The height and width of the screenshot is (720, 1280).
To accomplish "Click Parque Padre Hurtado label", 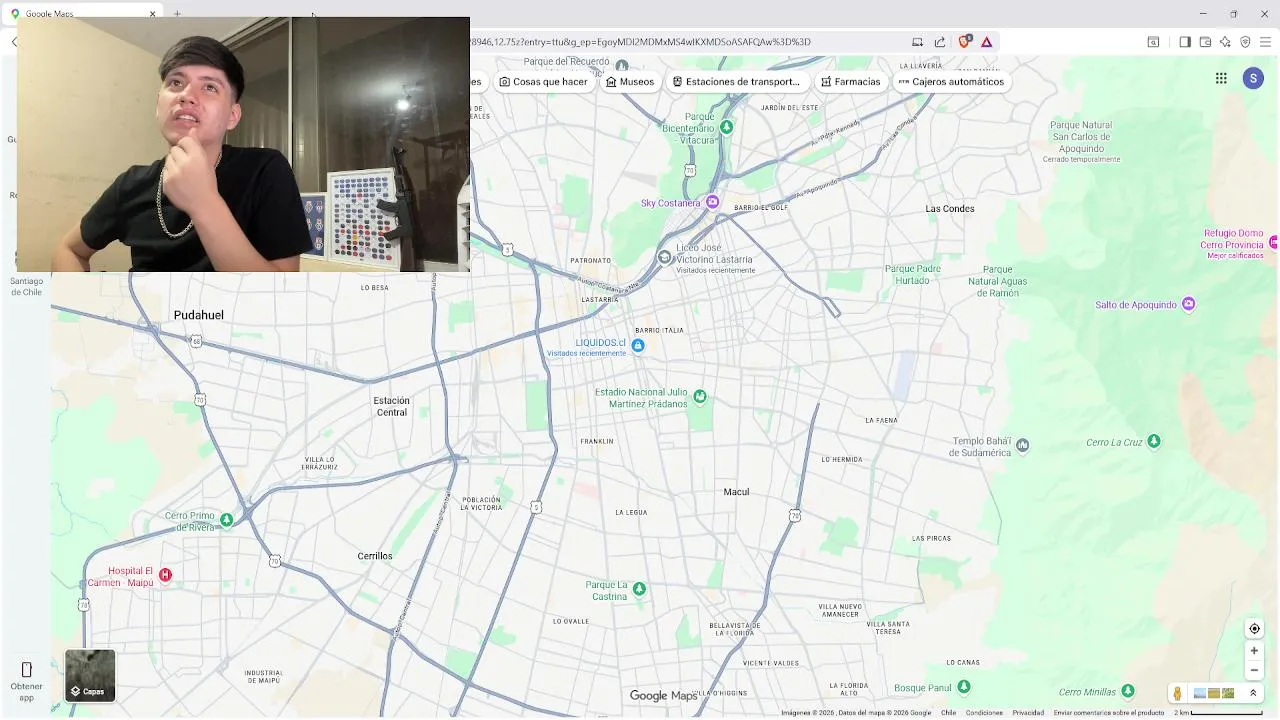I will coord(913,275).
